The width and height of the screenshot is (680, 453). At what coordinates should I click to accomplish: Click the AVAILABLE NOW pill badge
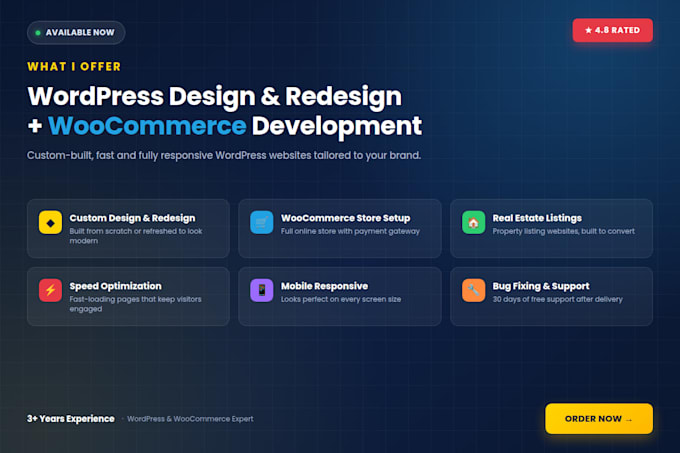click(76, 33)
